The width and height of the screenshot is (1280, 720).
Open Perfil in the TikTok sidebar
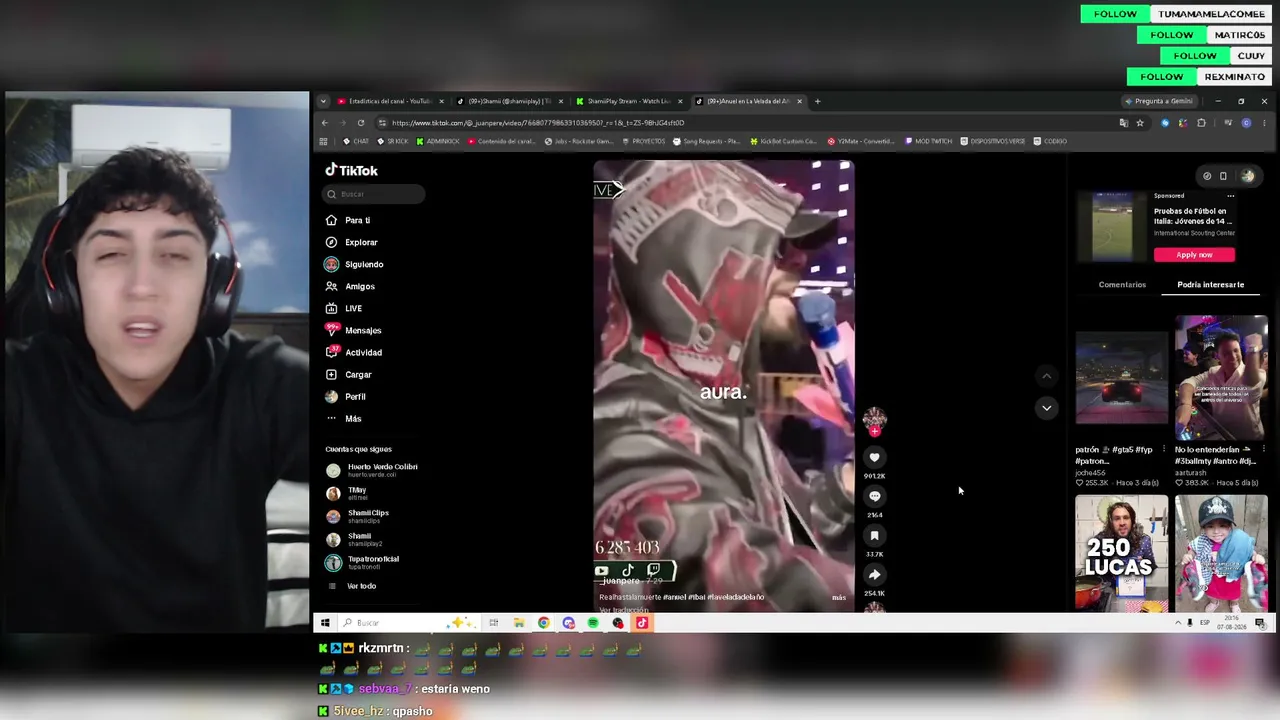(346, 396)
